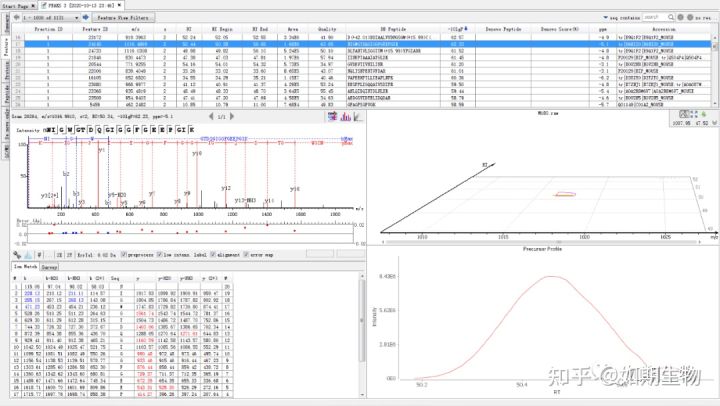Screen dimensions: 720x406
Task: Select the row with -10lgP 61.52
Action: [x=363, y=51]
